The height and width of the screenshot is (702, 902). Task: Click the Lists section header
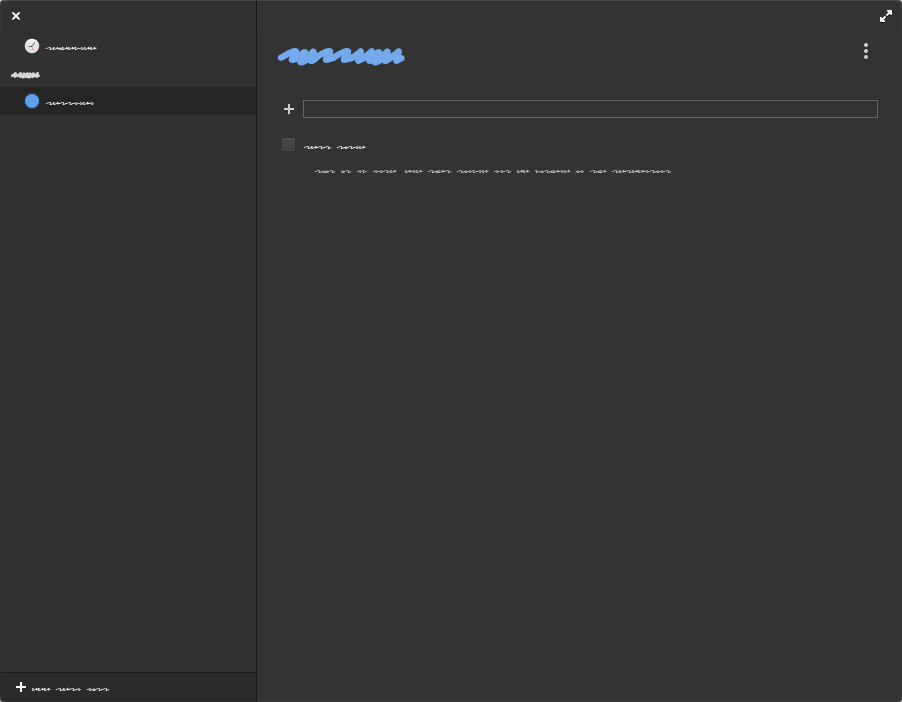click(x=27, y=75)
